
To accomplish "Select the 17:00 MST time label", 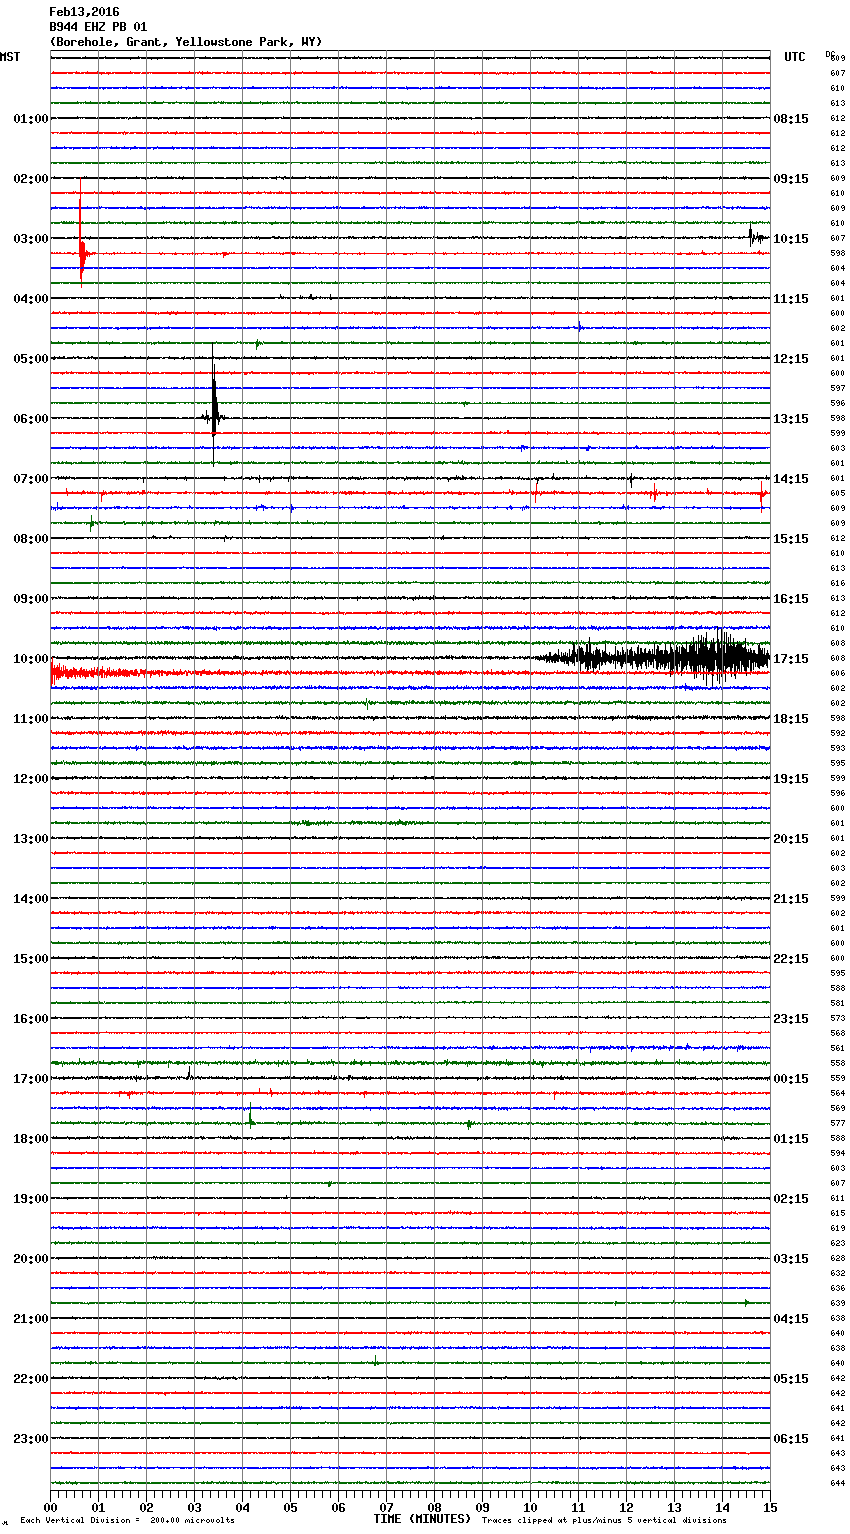I will [30, 1079].
